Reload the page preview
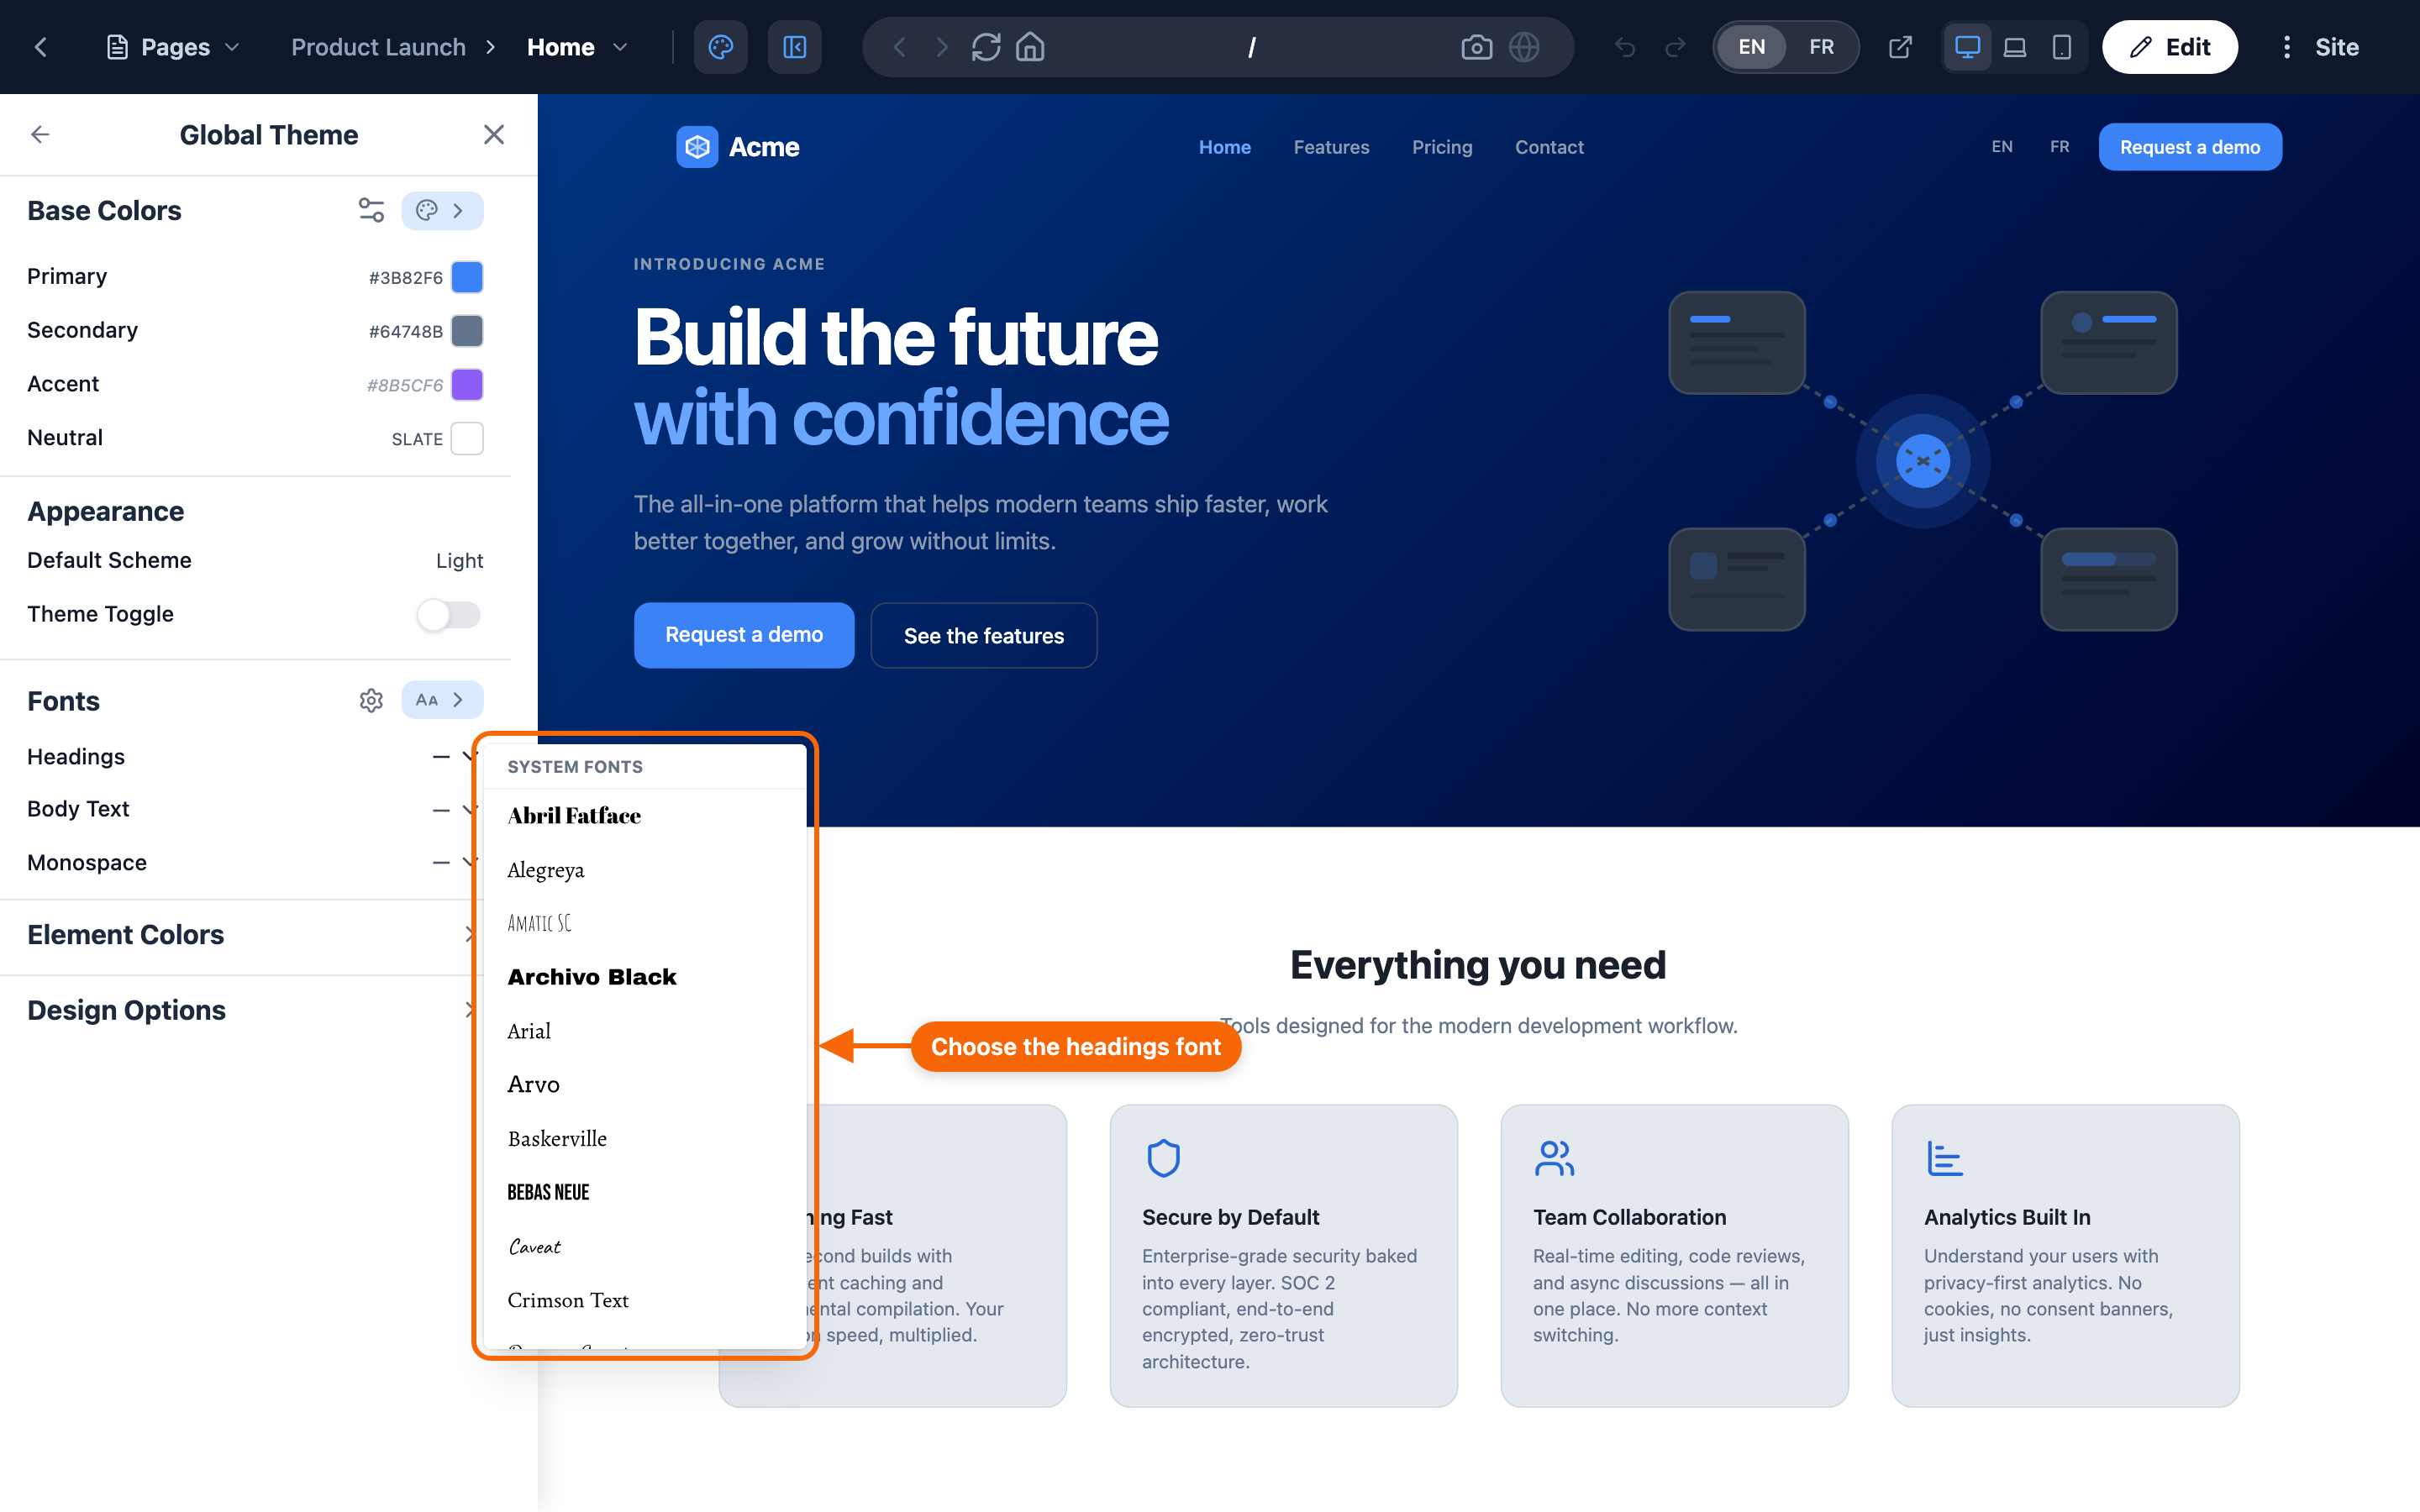The width and height of the screenshot is (2420, 1512). [986, 47]
